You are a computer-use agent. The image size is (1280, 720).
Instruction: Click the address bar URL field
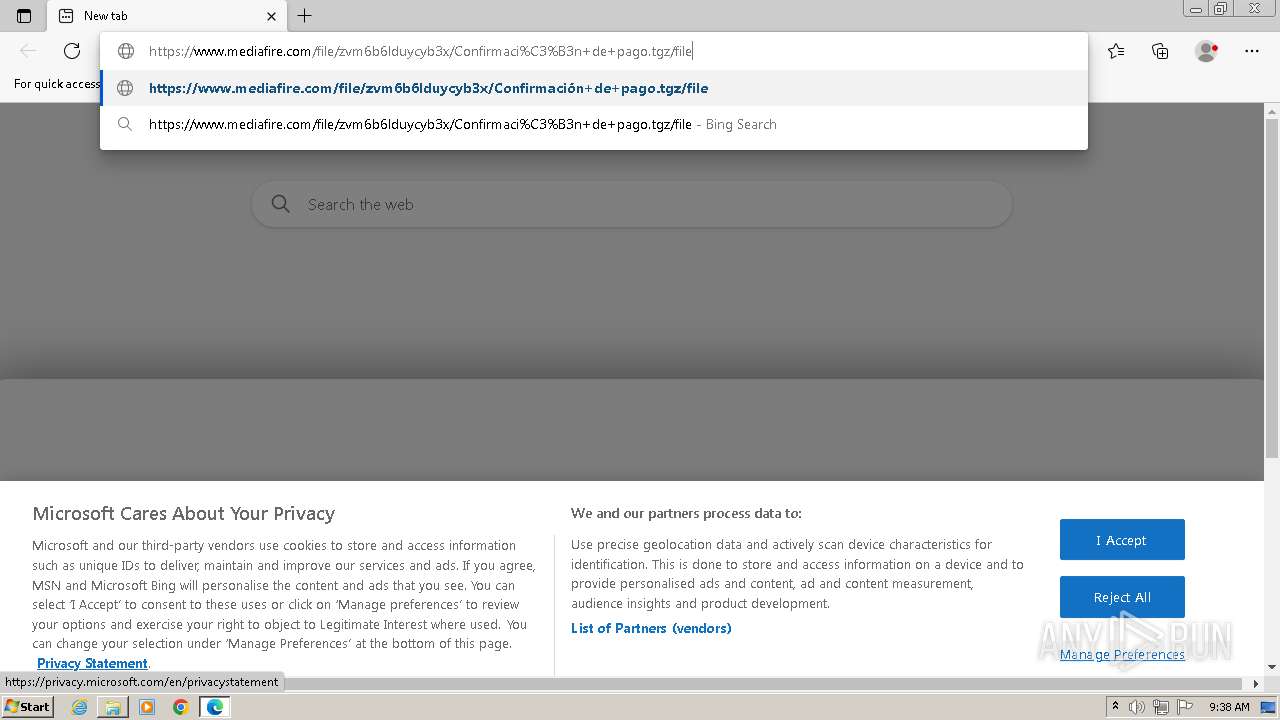click(593, 51)
